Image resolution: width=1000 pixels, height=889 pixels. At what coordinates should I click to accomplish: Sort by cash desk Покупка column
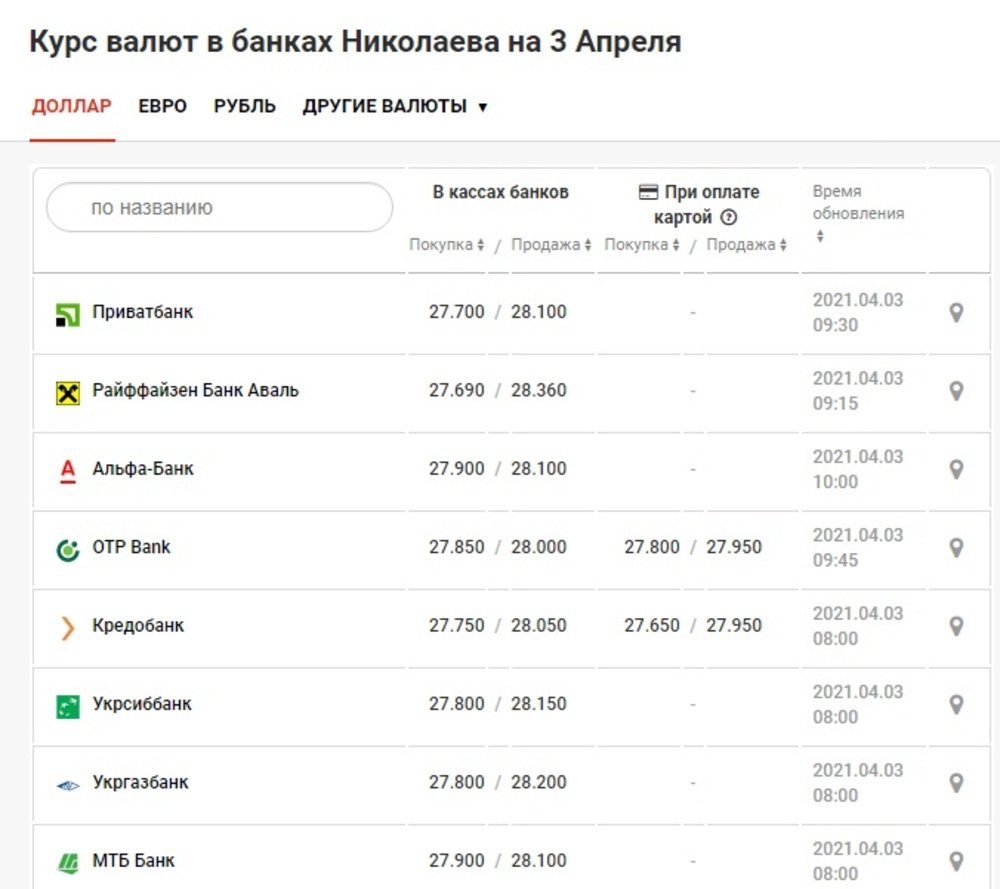point(446,245)
